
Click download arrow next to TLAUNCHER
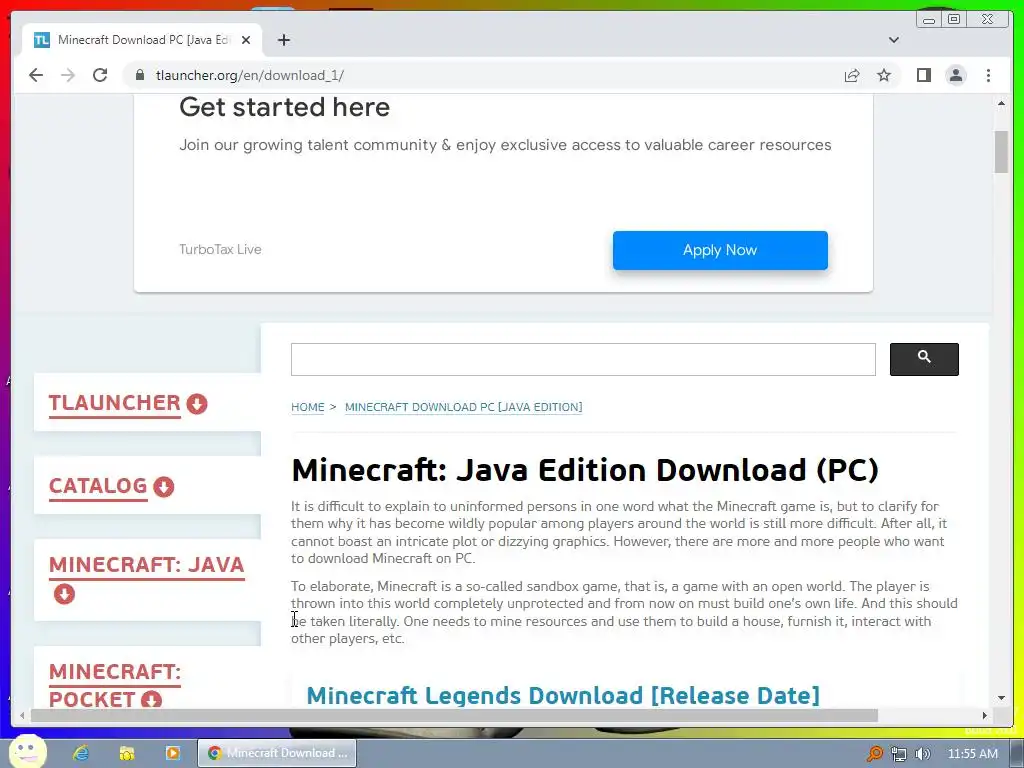point(197,404)
